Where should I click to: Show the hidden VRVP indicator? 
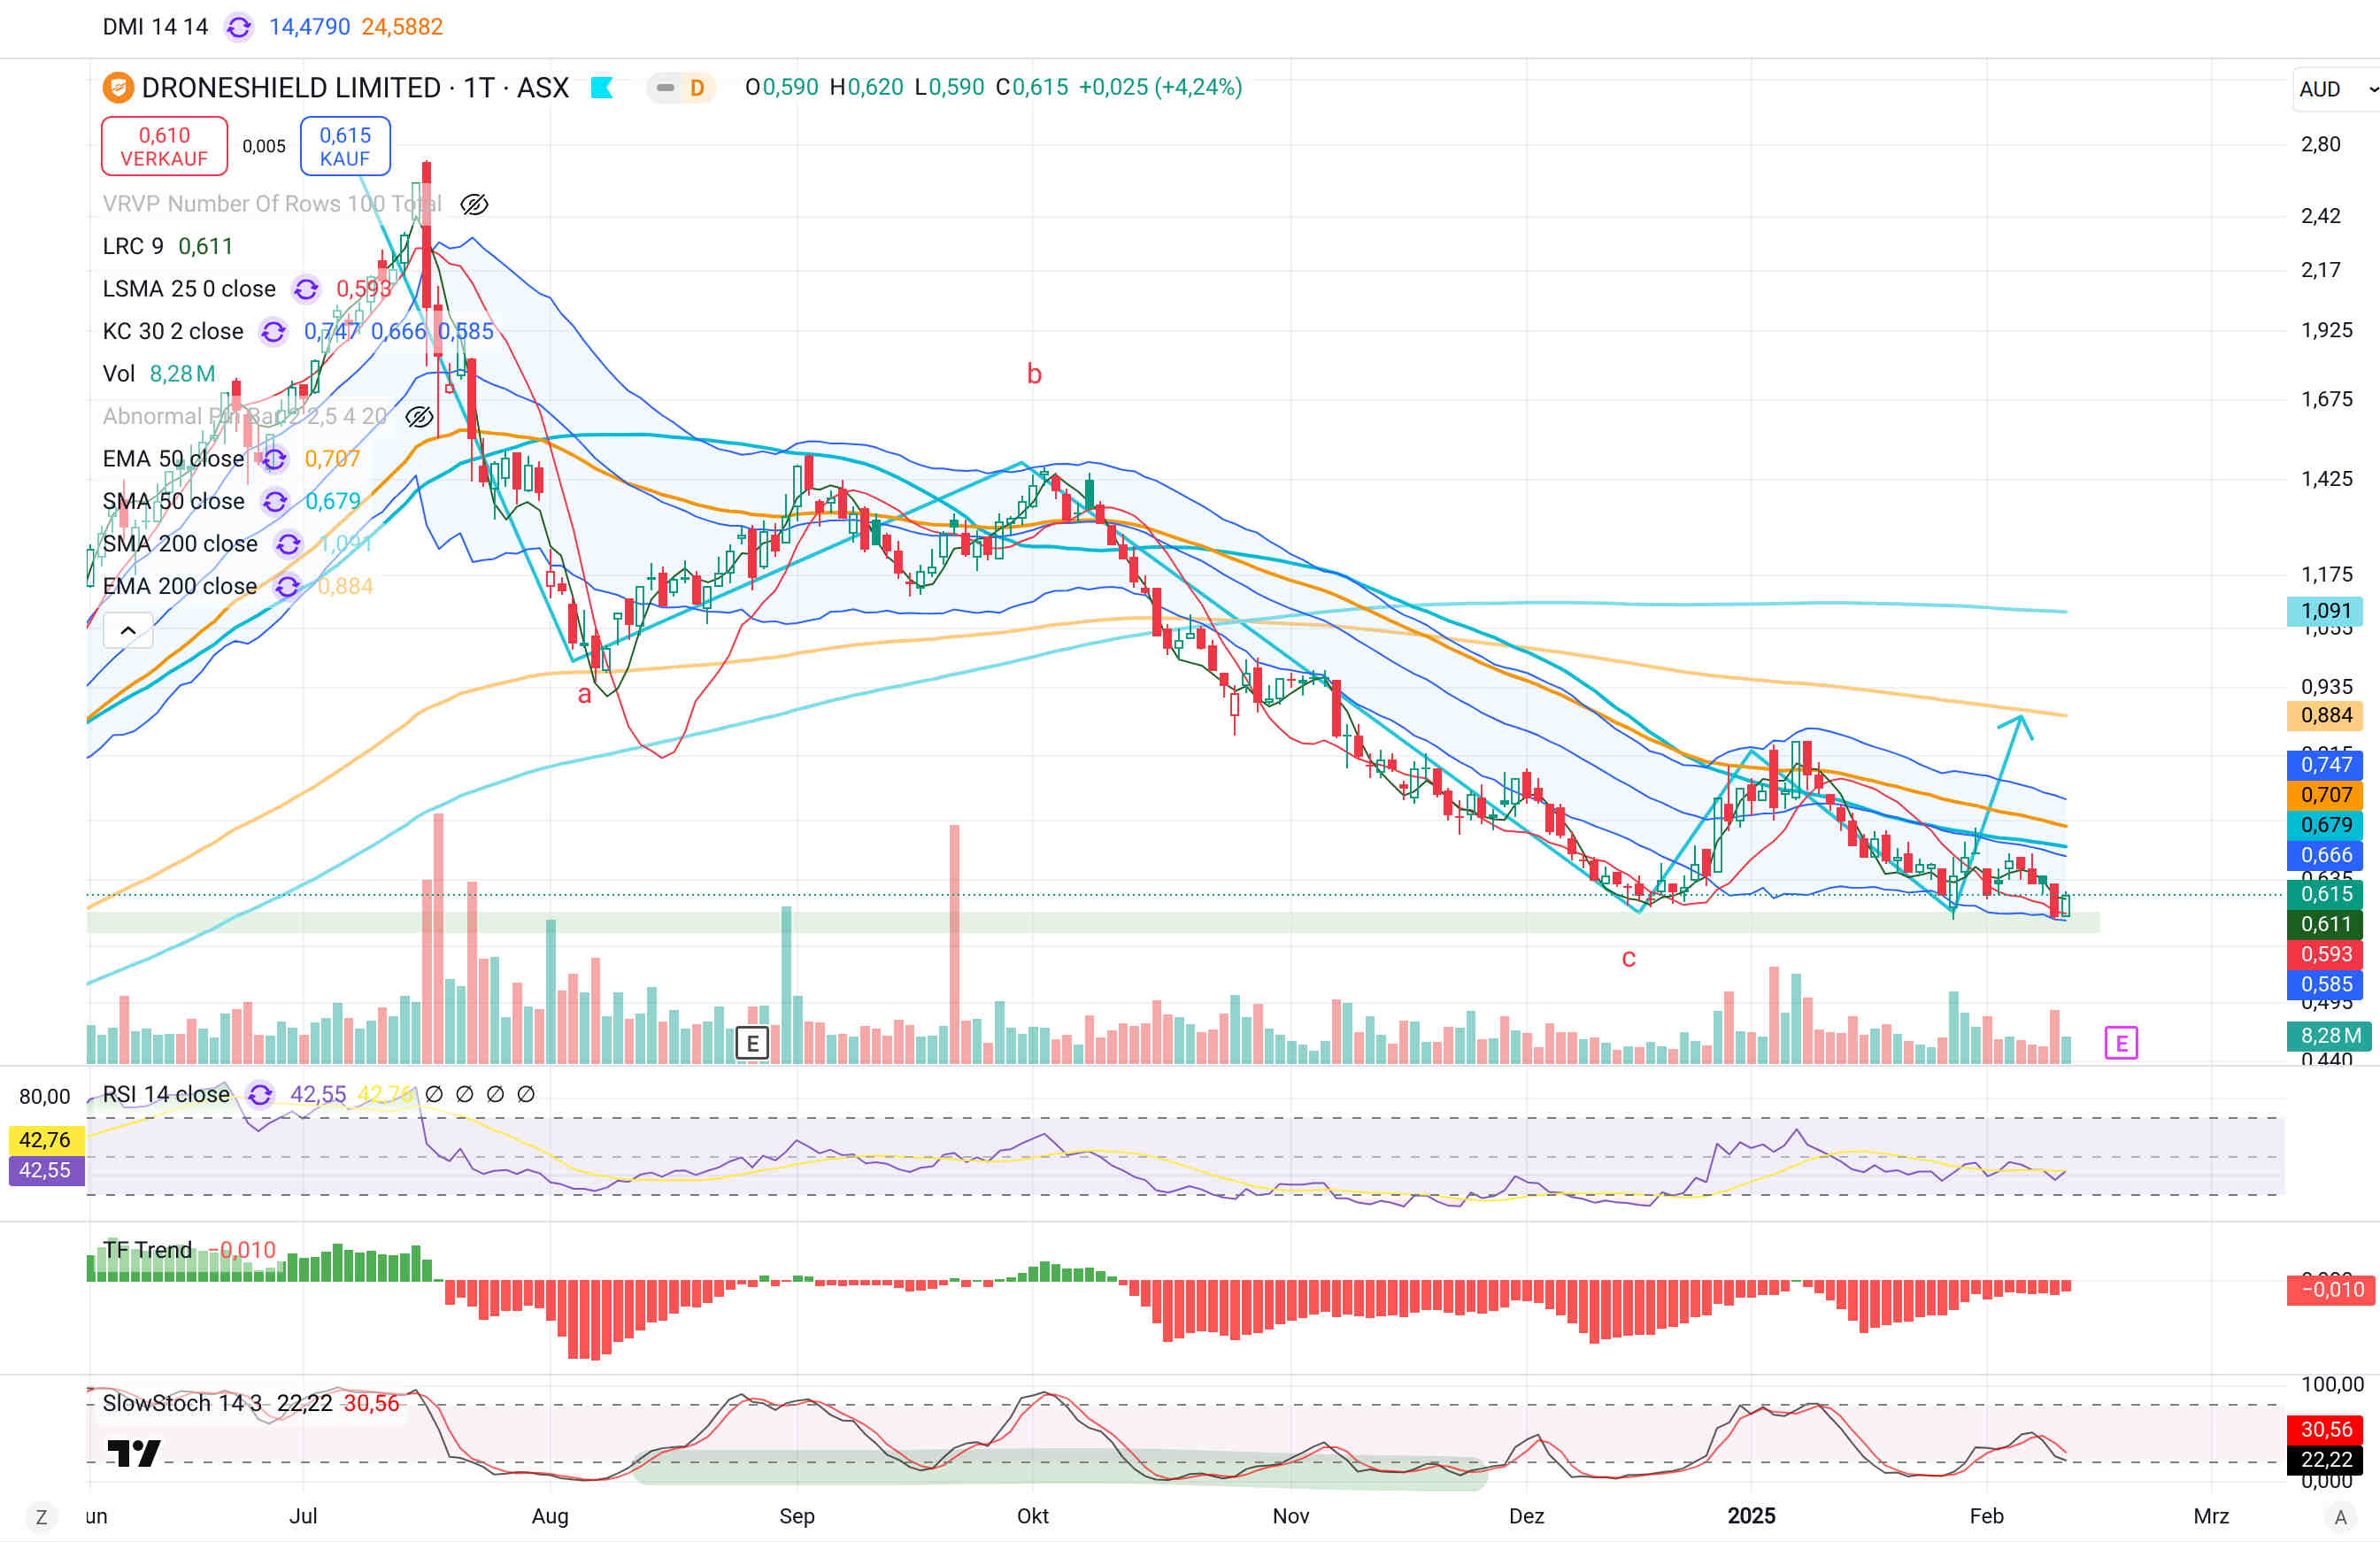pos(474,204)
